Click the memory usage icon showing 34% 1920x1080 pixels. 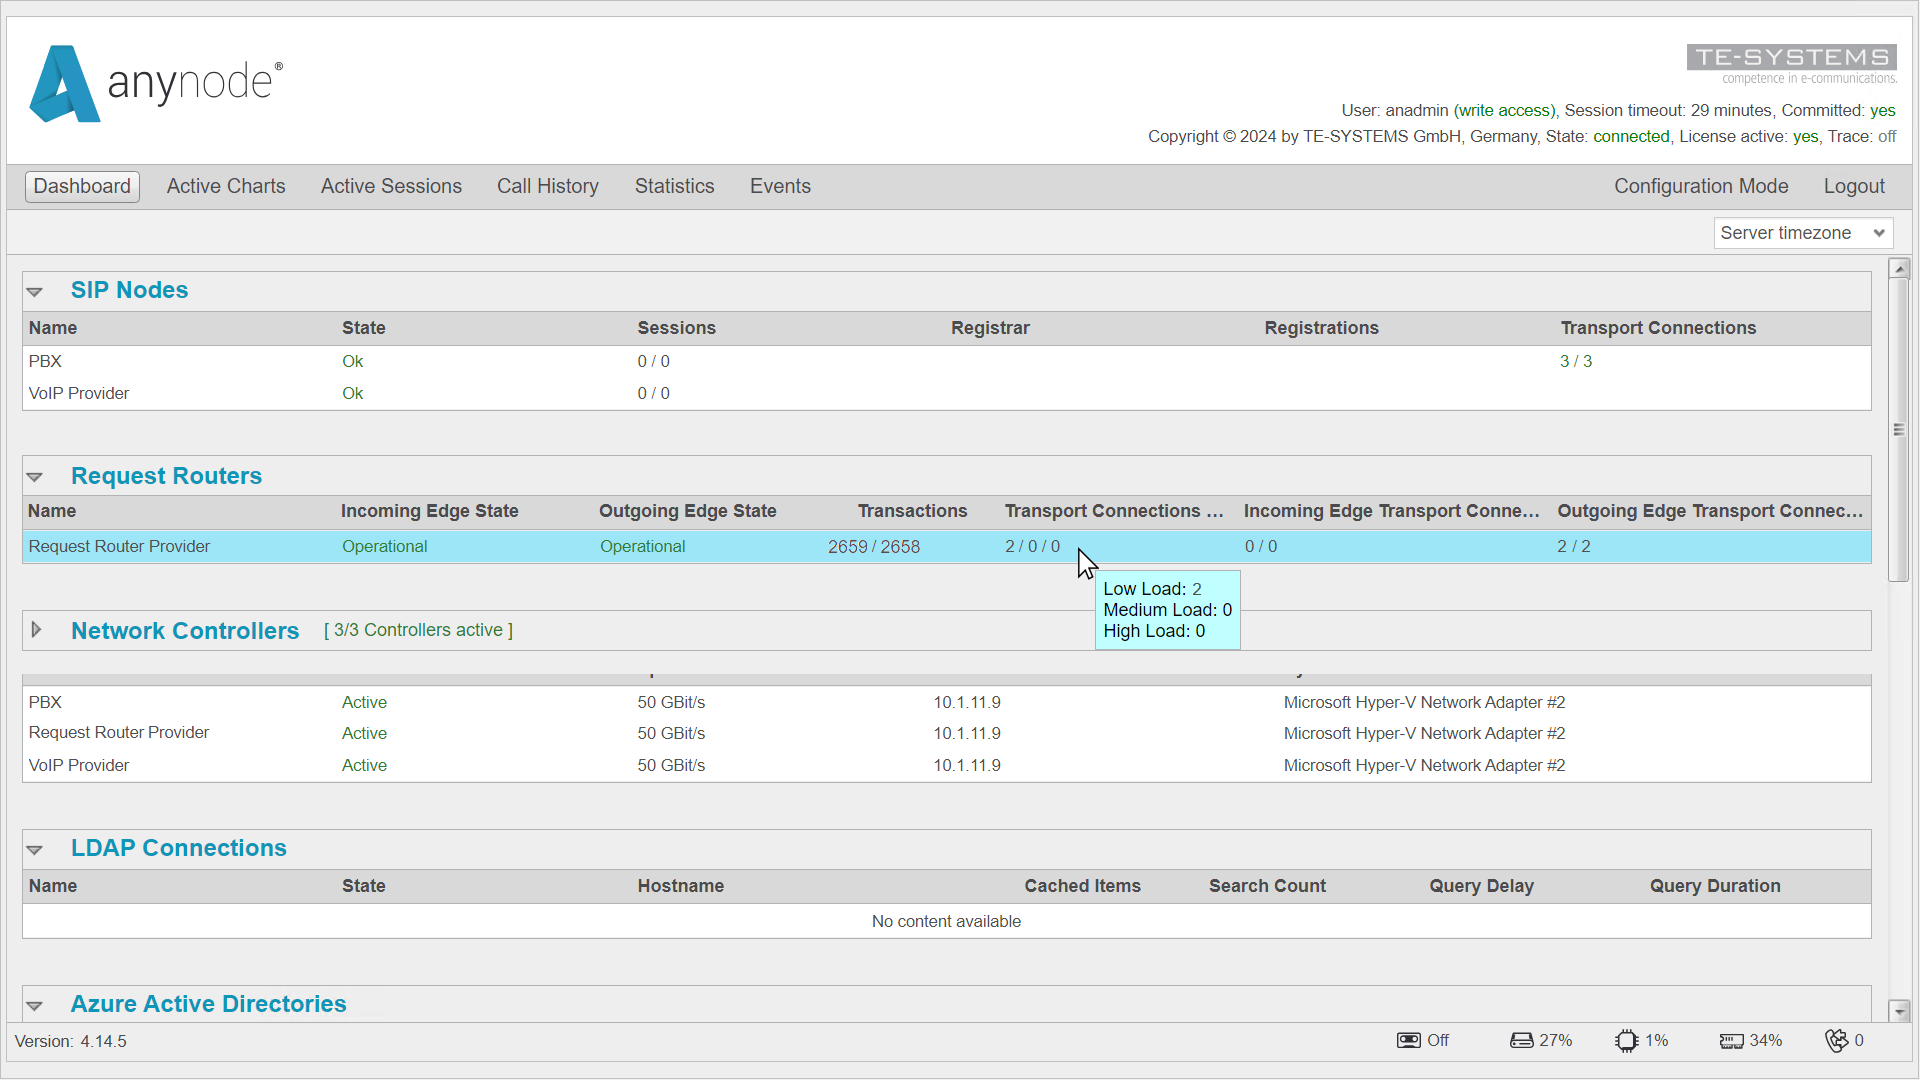coord(1732,1040)
